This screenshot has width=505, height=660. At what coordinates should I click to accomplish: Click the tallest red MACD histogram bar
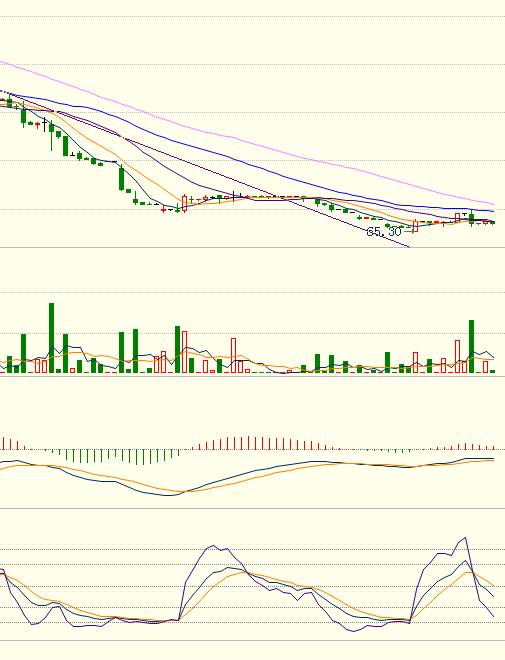248,443
